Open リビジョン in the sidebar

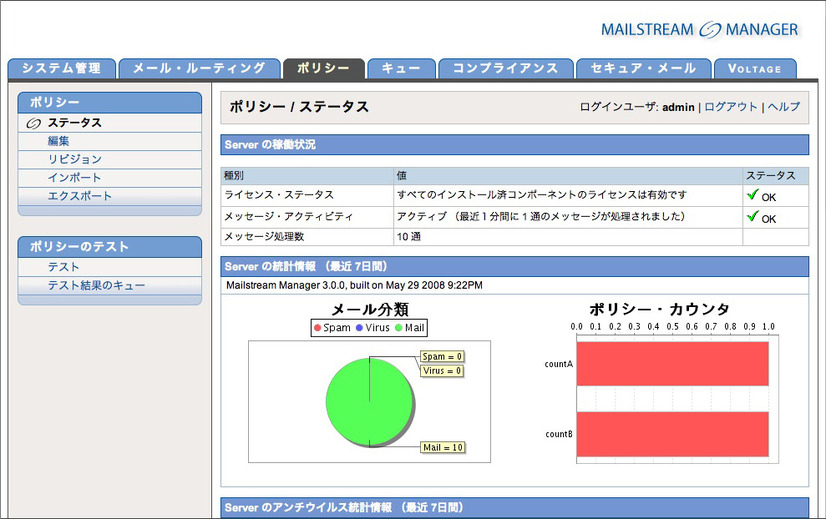coord(75,159)
